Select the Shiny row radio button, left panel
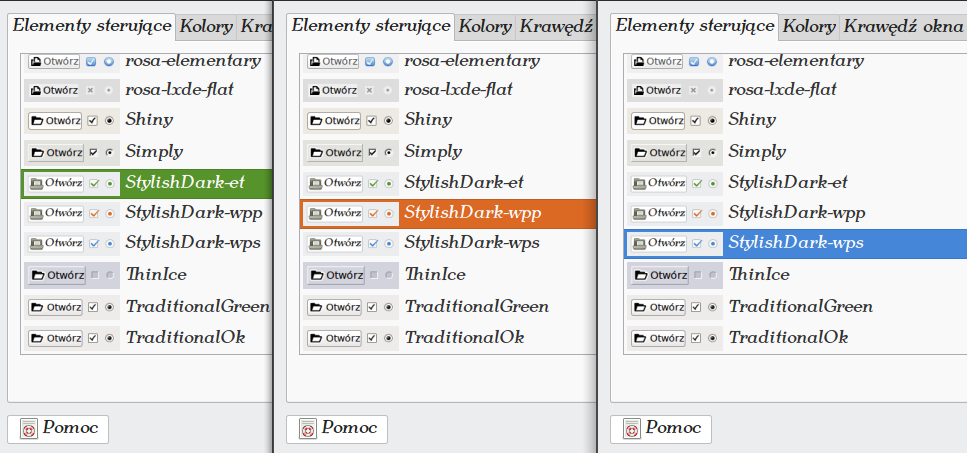The image size is (967, 453). (x=109, y=121)
